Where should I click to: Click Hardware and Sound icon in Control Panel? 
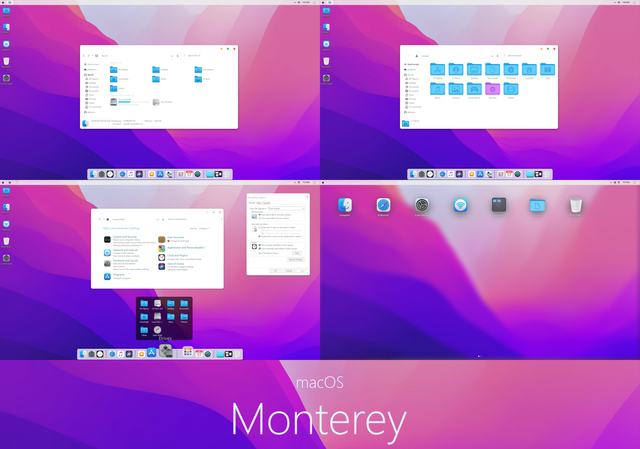[x=107, y=263]
